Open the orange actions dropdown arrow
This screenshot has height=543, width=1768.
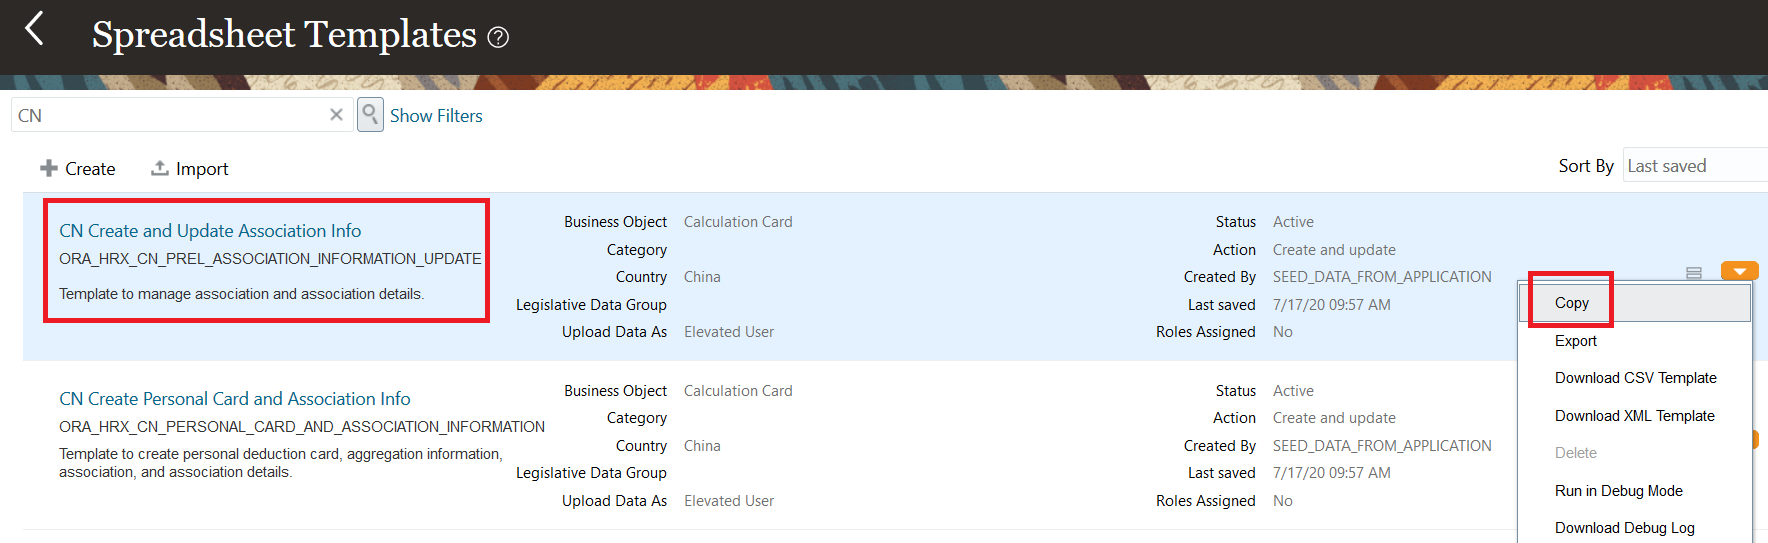pos(1739,271)
